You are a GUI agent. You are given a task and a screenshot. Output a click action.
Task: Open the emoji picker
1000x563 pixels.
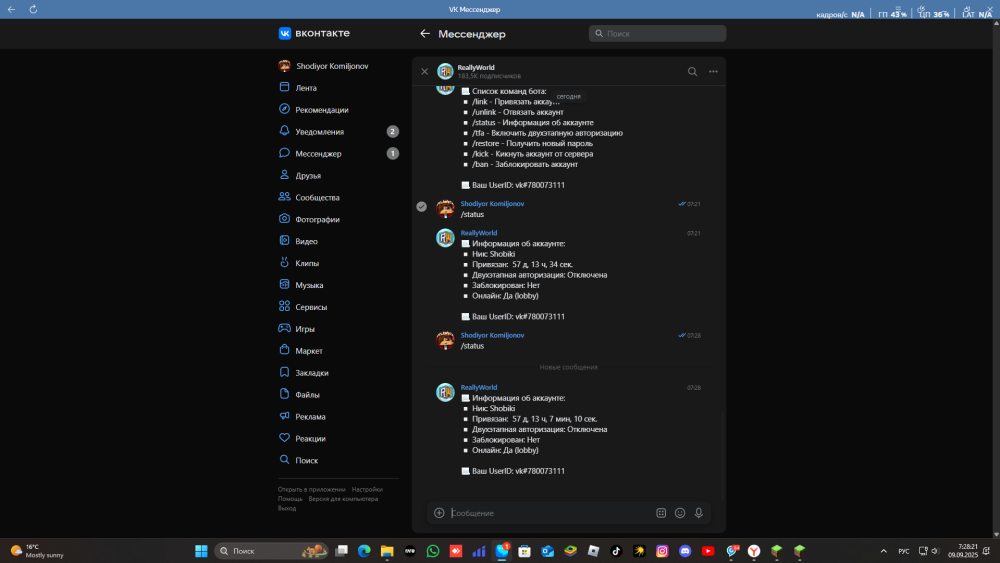coord(680,513)
